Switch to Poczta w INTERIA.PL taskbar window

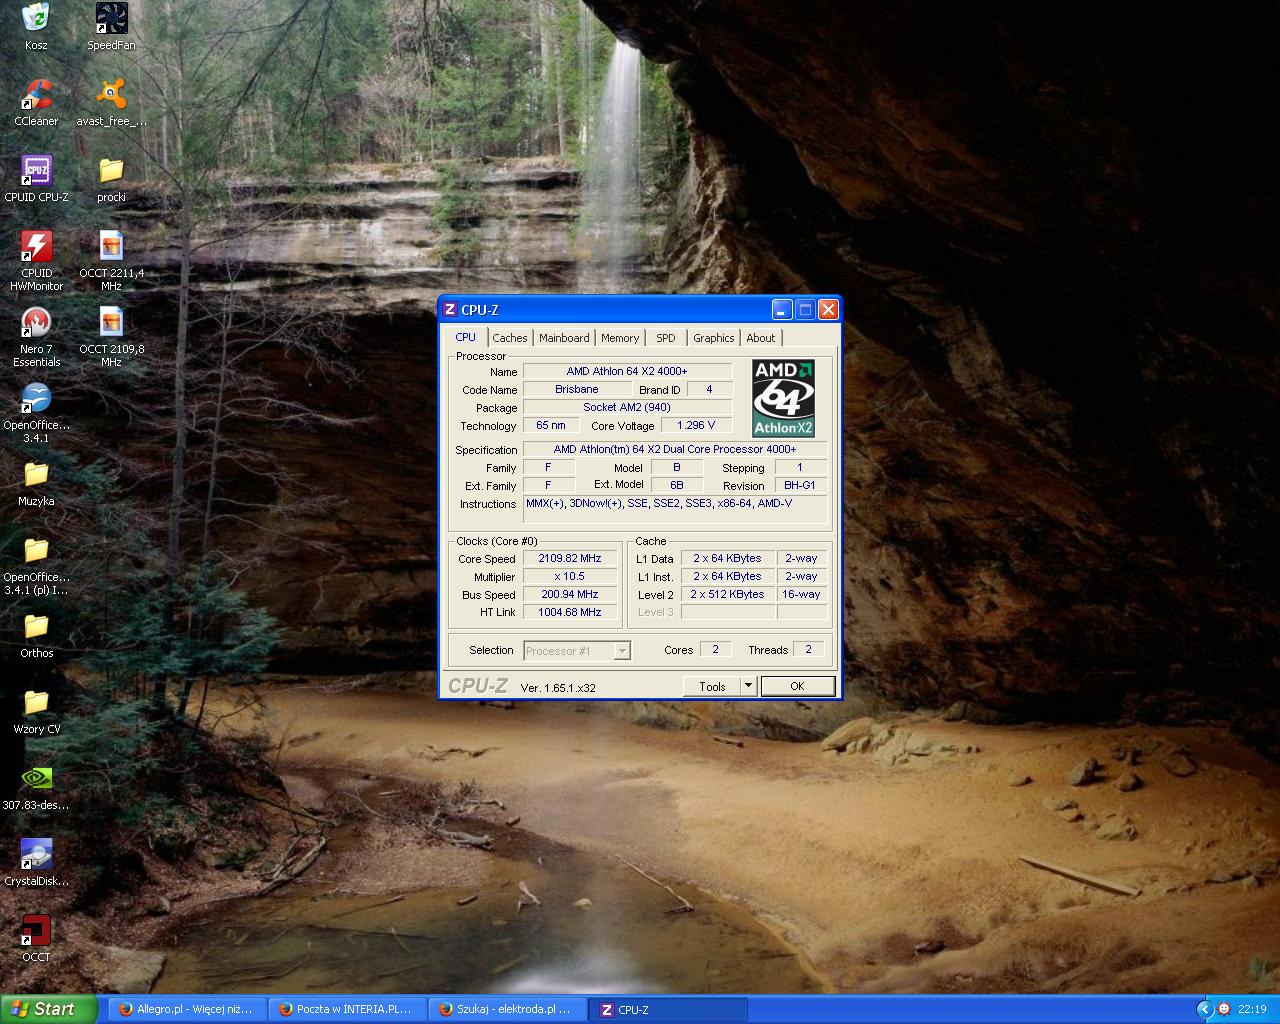coord(347,1010)
